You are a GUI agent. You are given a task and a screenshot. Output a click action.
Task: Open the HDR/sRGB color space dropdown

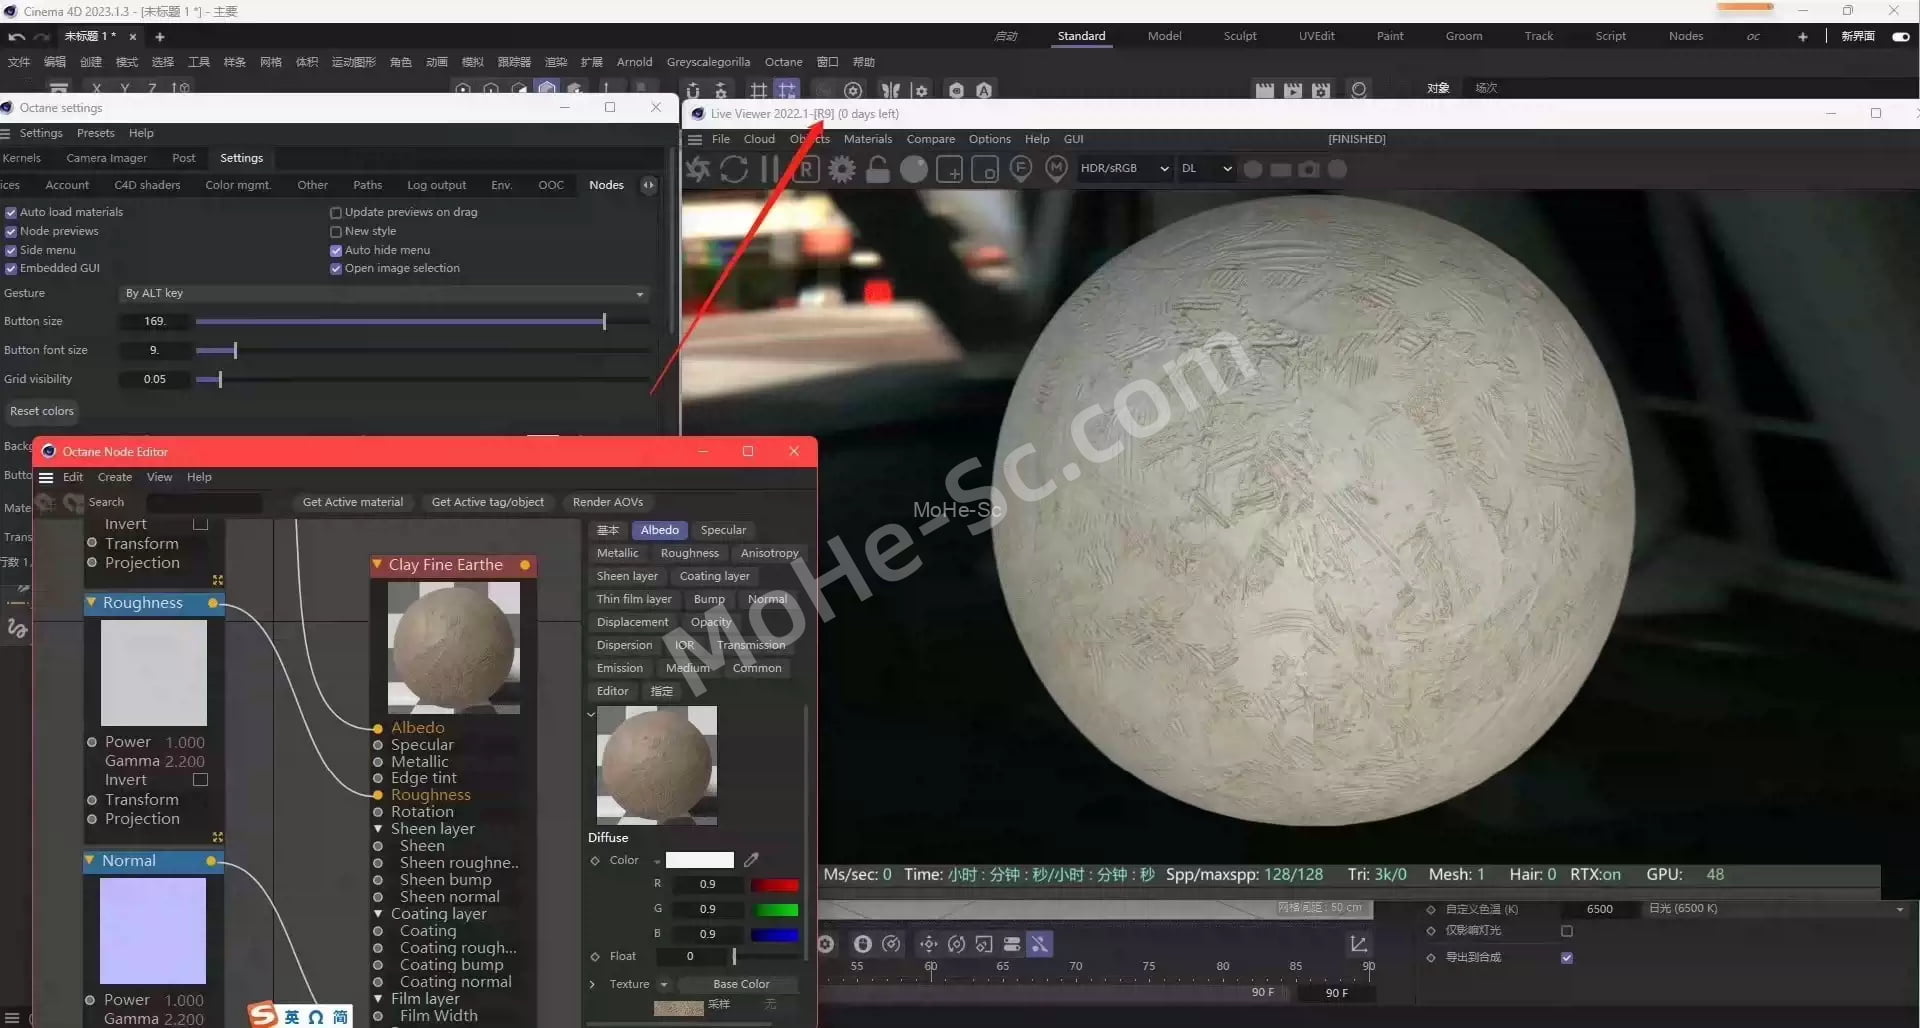tap(1123, 169)
